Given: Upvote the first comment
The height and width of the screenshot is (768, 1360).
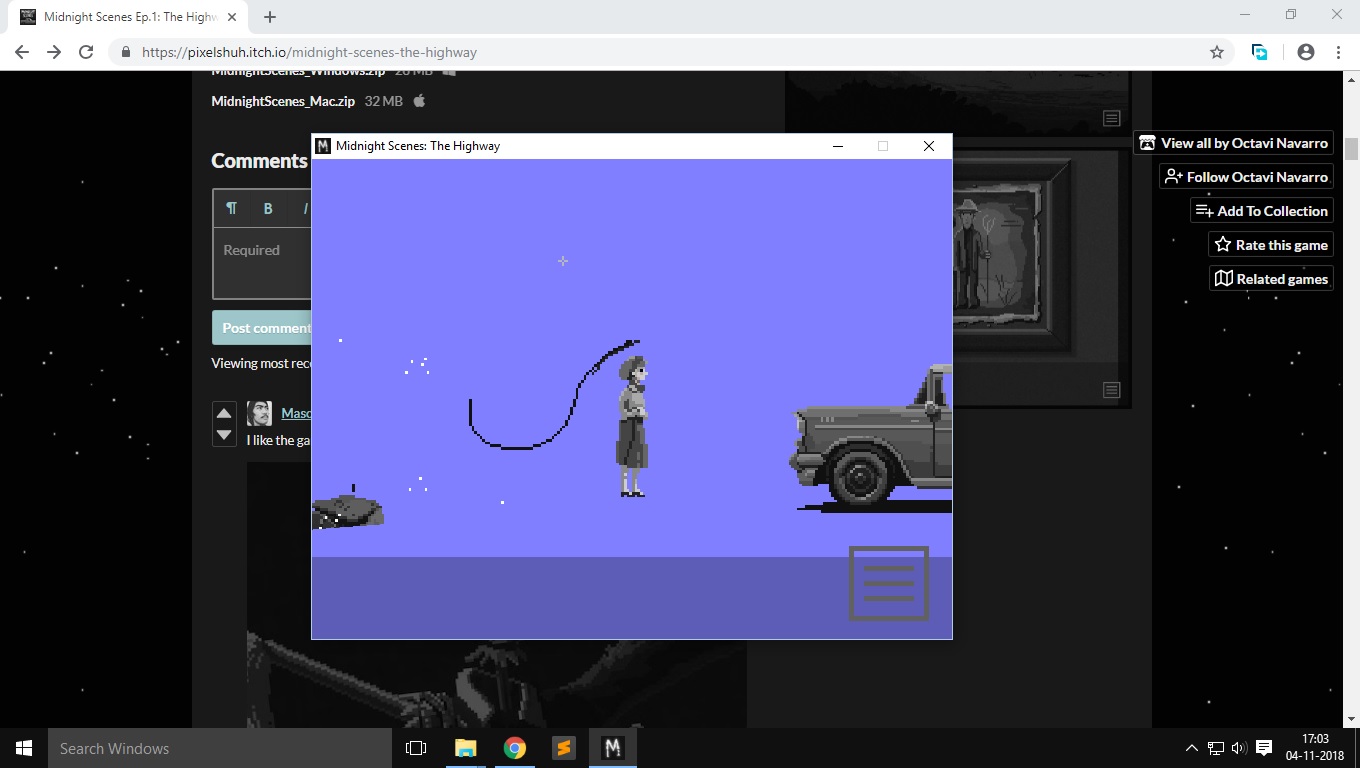Looking at the screenshot, I should (x=224, y=413).
